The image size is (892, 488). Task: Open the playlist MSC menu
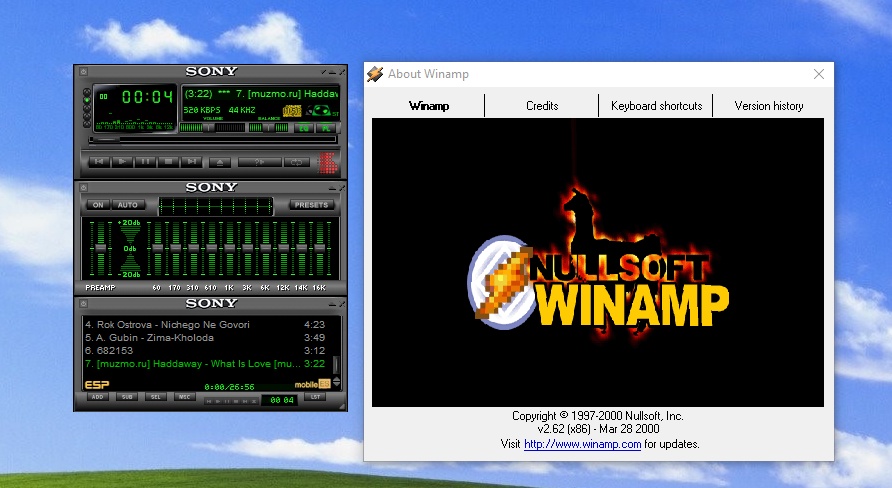coord(185,397)
